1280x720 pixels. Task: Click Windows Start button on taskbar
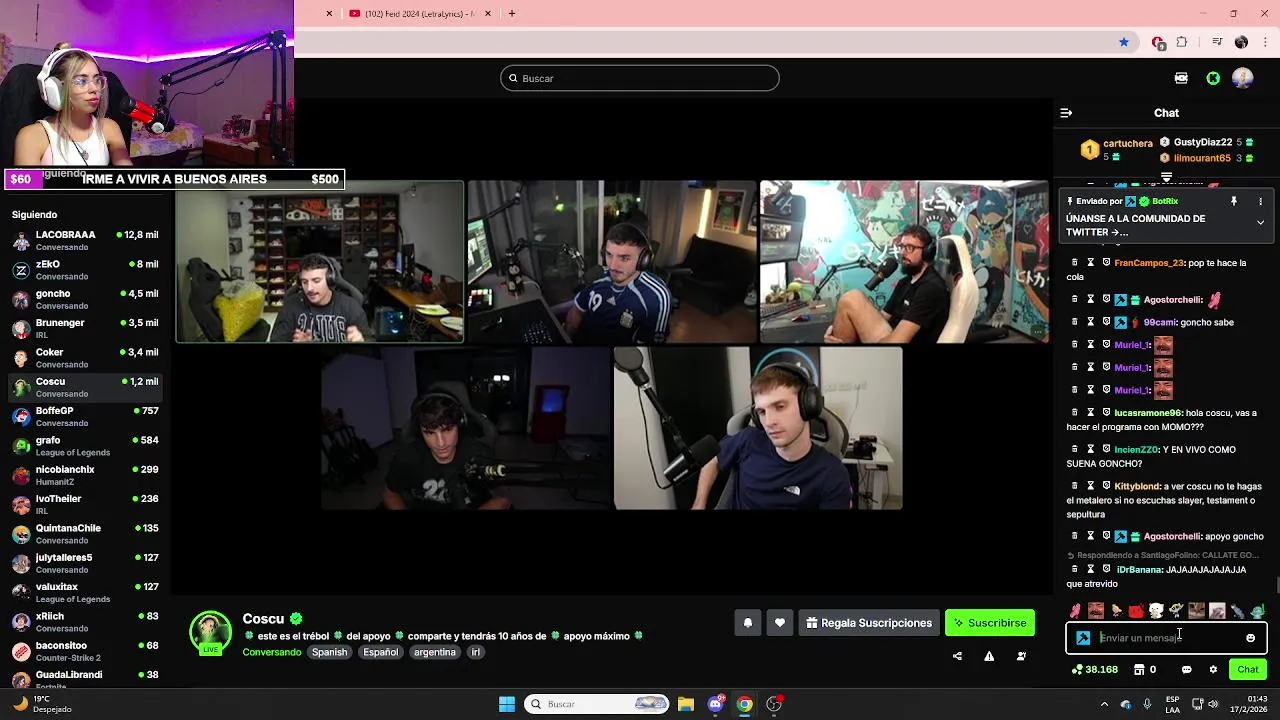click(x=507, y=704)
